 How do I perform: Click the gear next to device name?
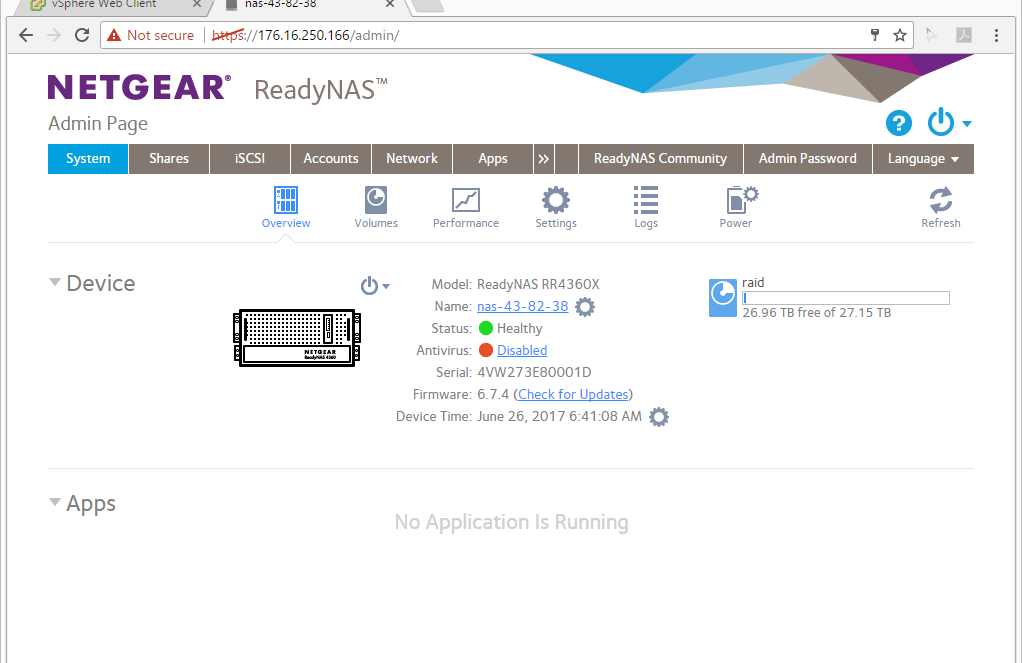(585, 307)
